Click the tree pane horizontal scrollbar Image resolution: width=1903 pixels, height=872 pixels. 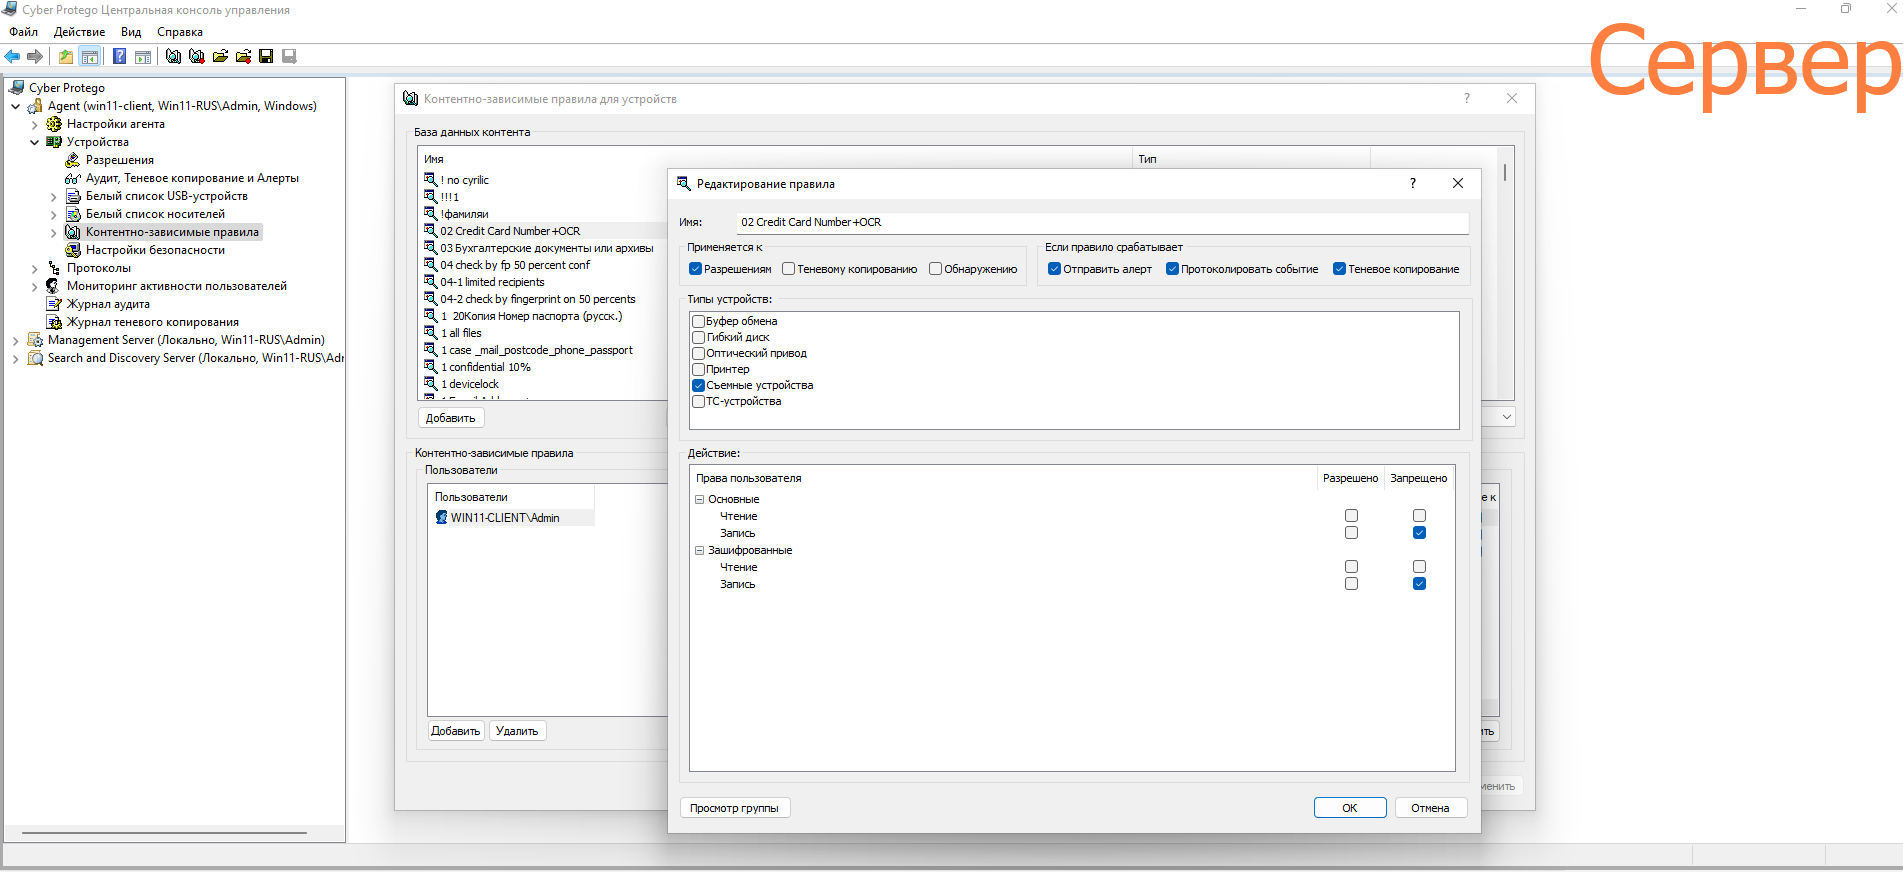(164, 832)
